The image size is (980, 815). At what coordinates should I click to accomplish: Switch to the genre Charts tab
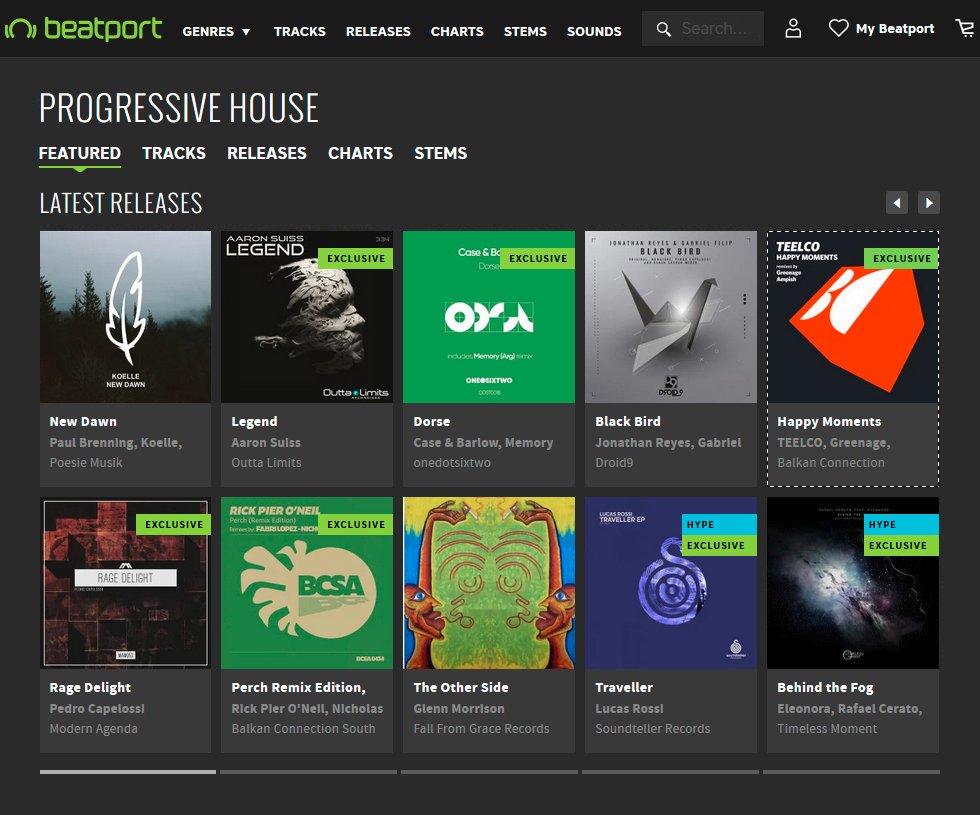pos(361,153)
